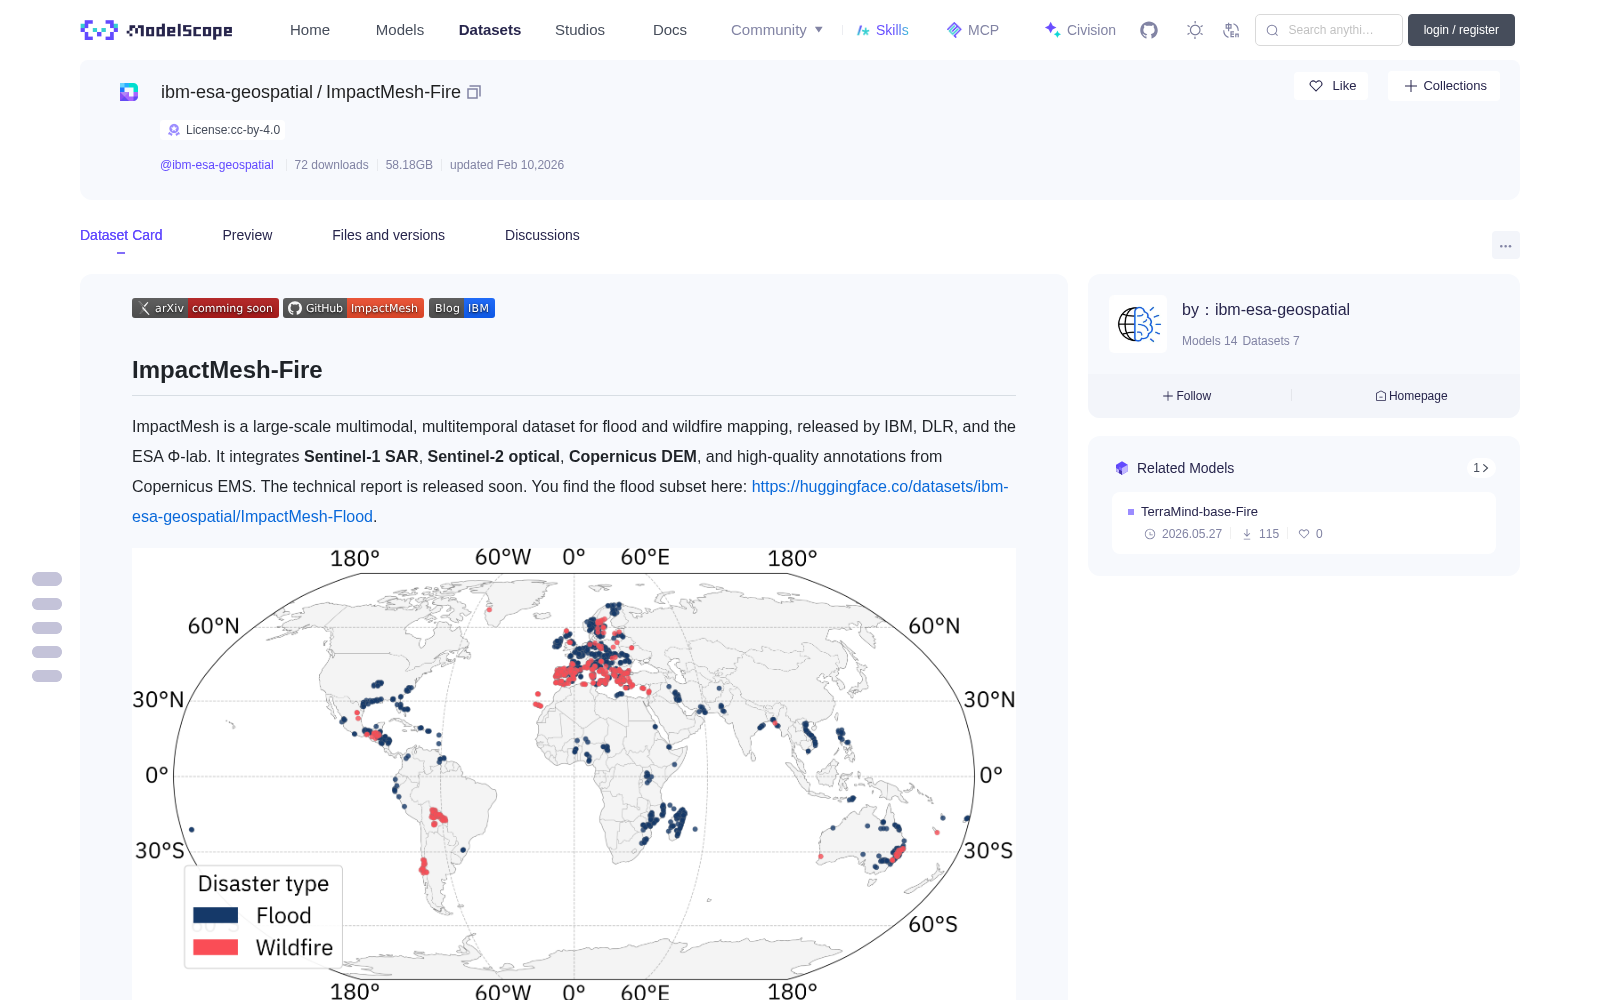The image size is (1600, 1000).
Task: Click the Skills sparkle icon
Action: click(863, 30)
